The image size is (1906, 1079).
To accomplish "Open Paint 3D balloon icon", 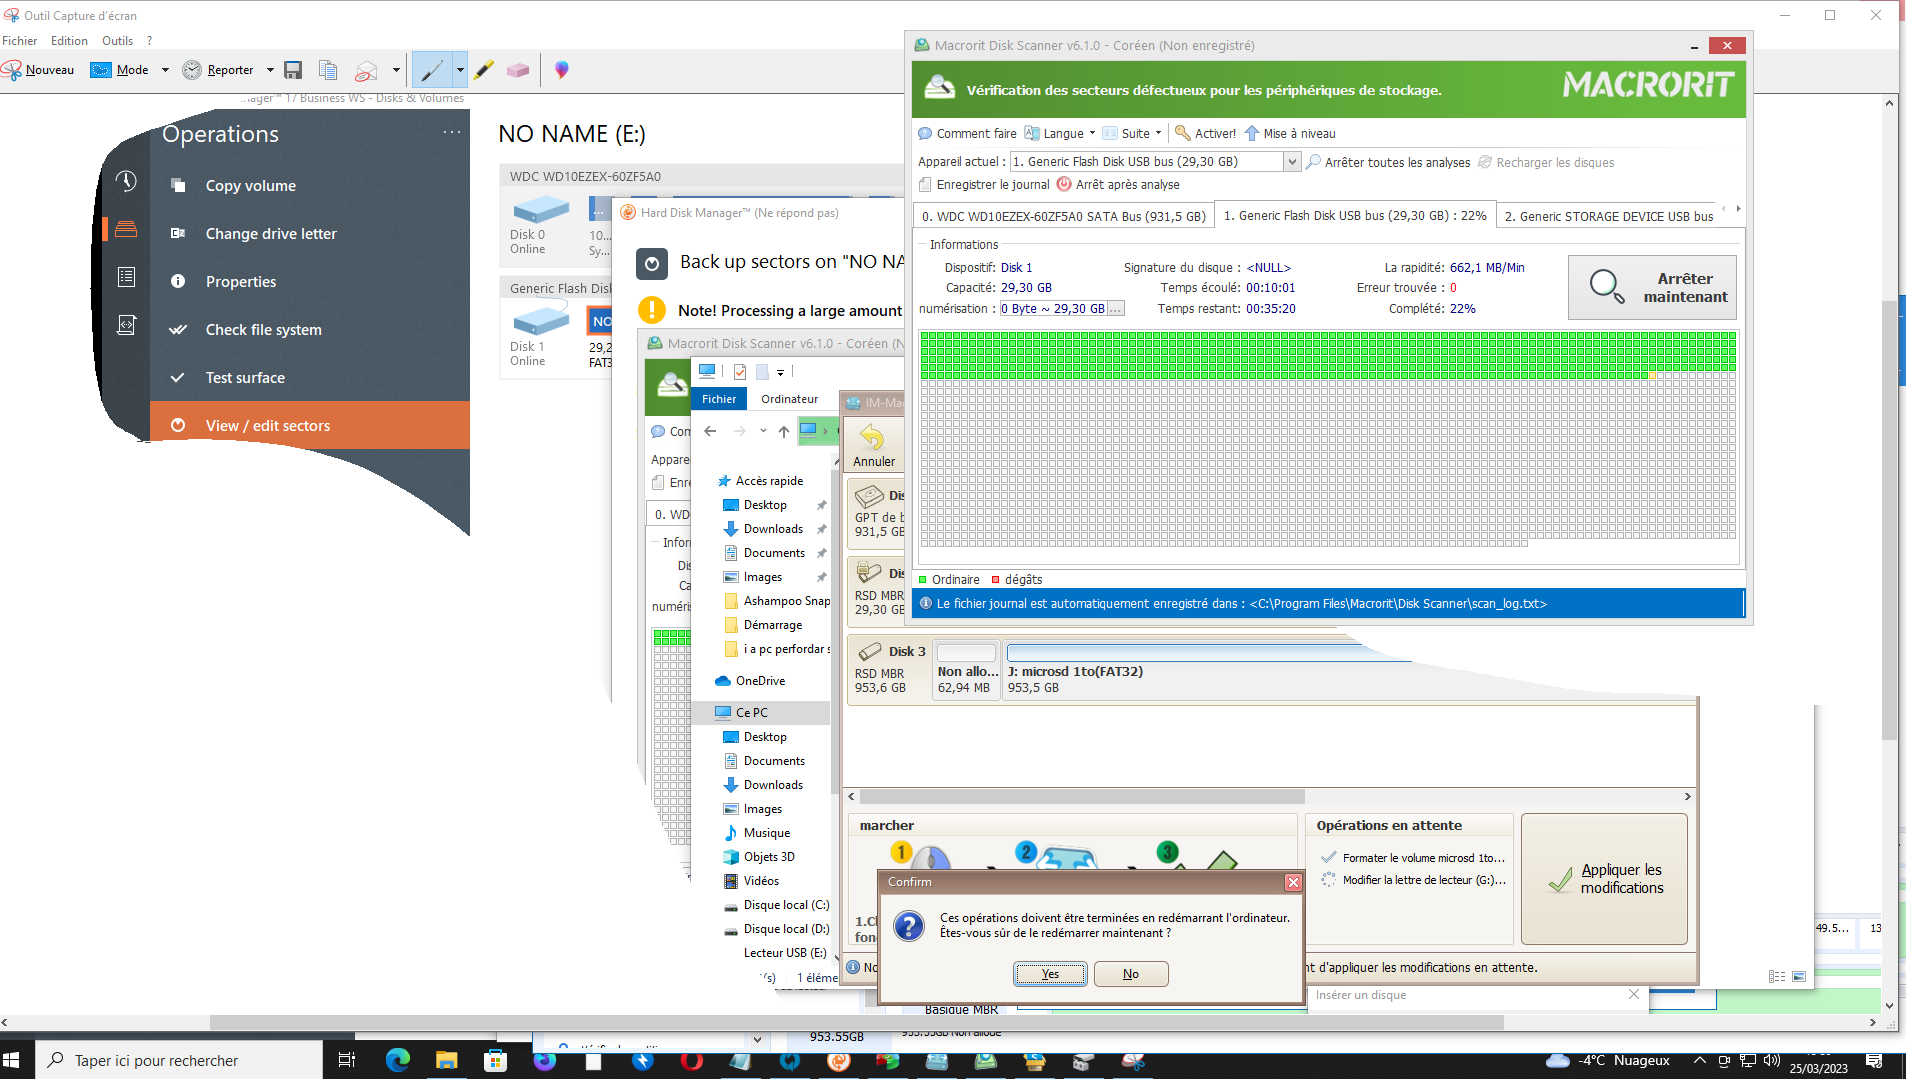I will click(x=562, y=70).
